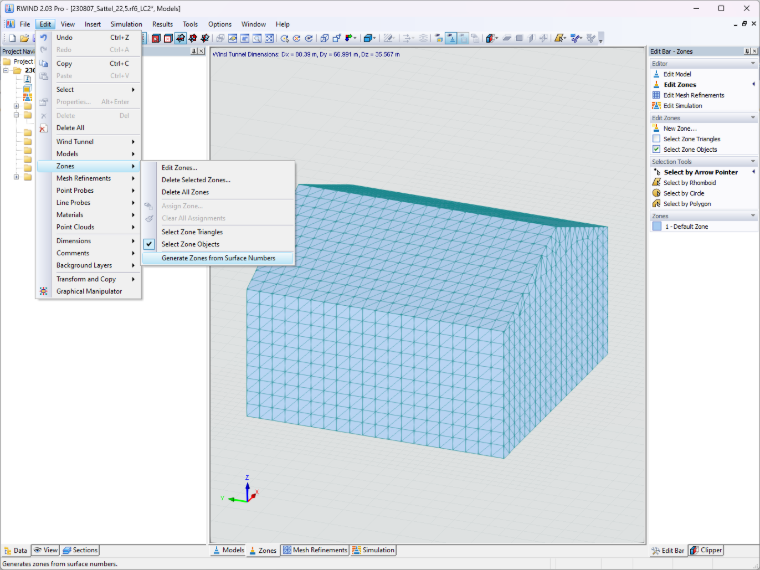The image size is (760, 570).
Task: Click the Open folder toolbar icon
Action: (x=24, y=38)
